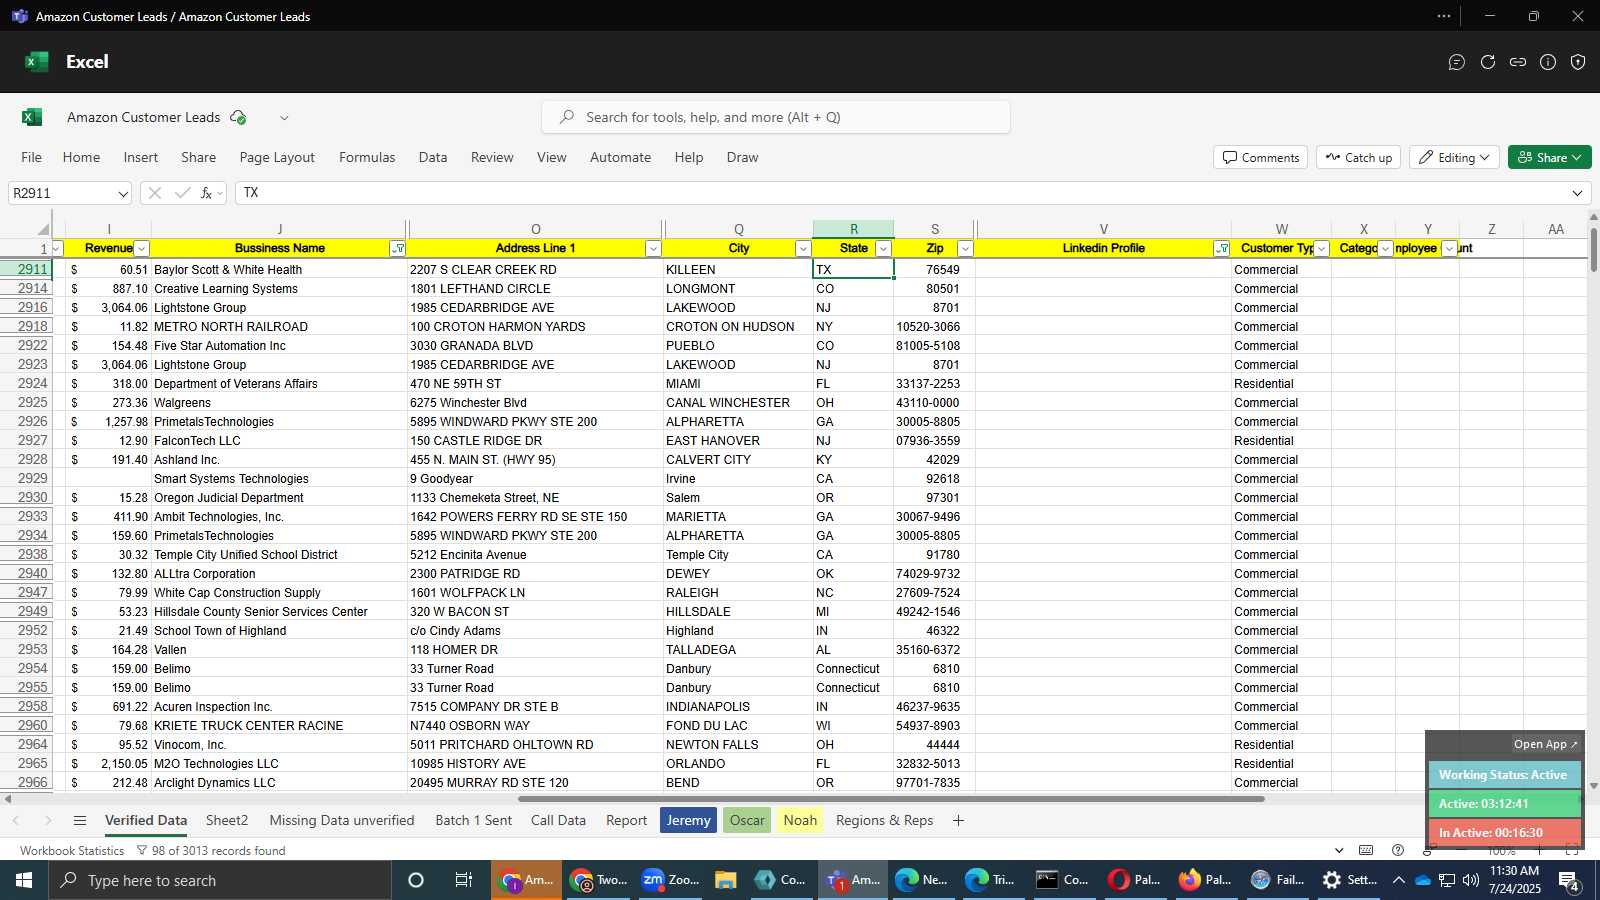Click the saved-to-cloud status icon
This screenshot has height=900, width=1600.
tap(238, 117)
